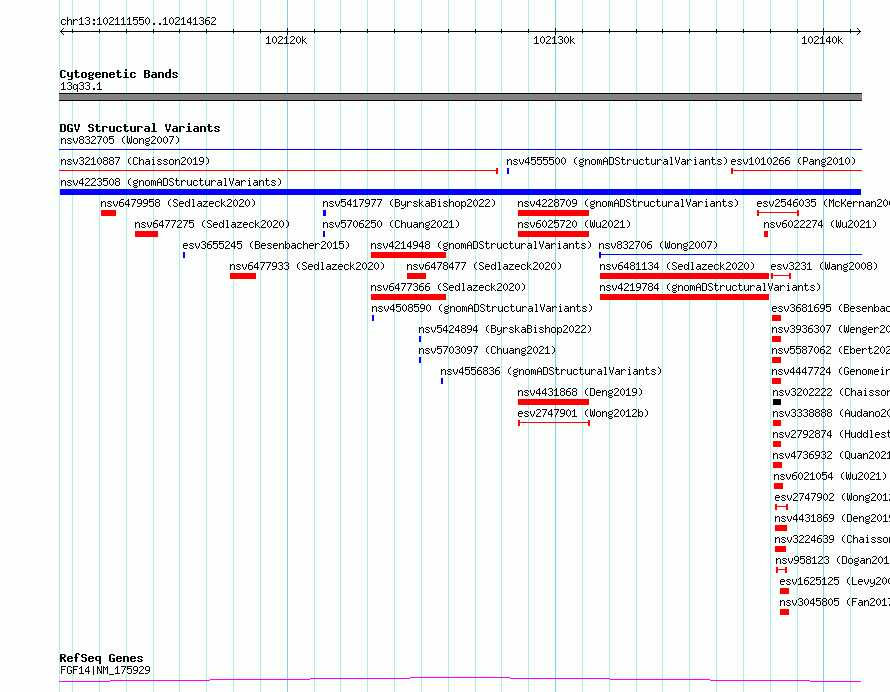Select the nsv6477366 (Sedlazeck2020) label

[x=448, y=287]
